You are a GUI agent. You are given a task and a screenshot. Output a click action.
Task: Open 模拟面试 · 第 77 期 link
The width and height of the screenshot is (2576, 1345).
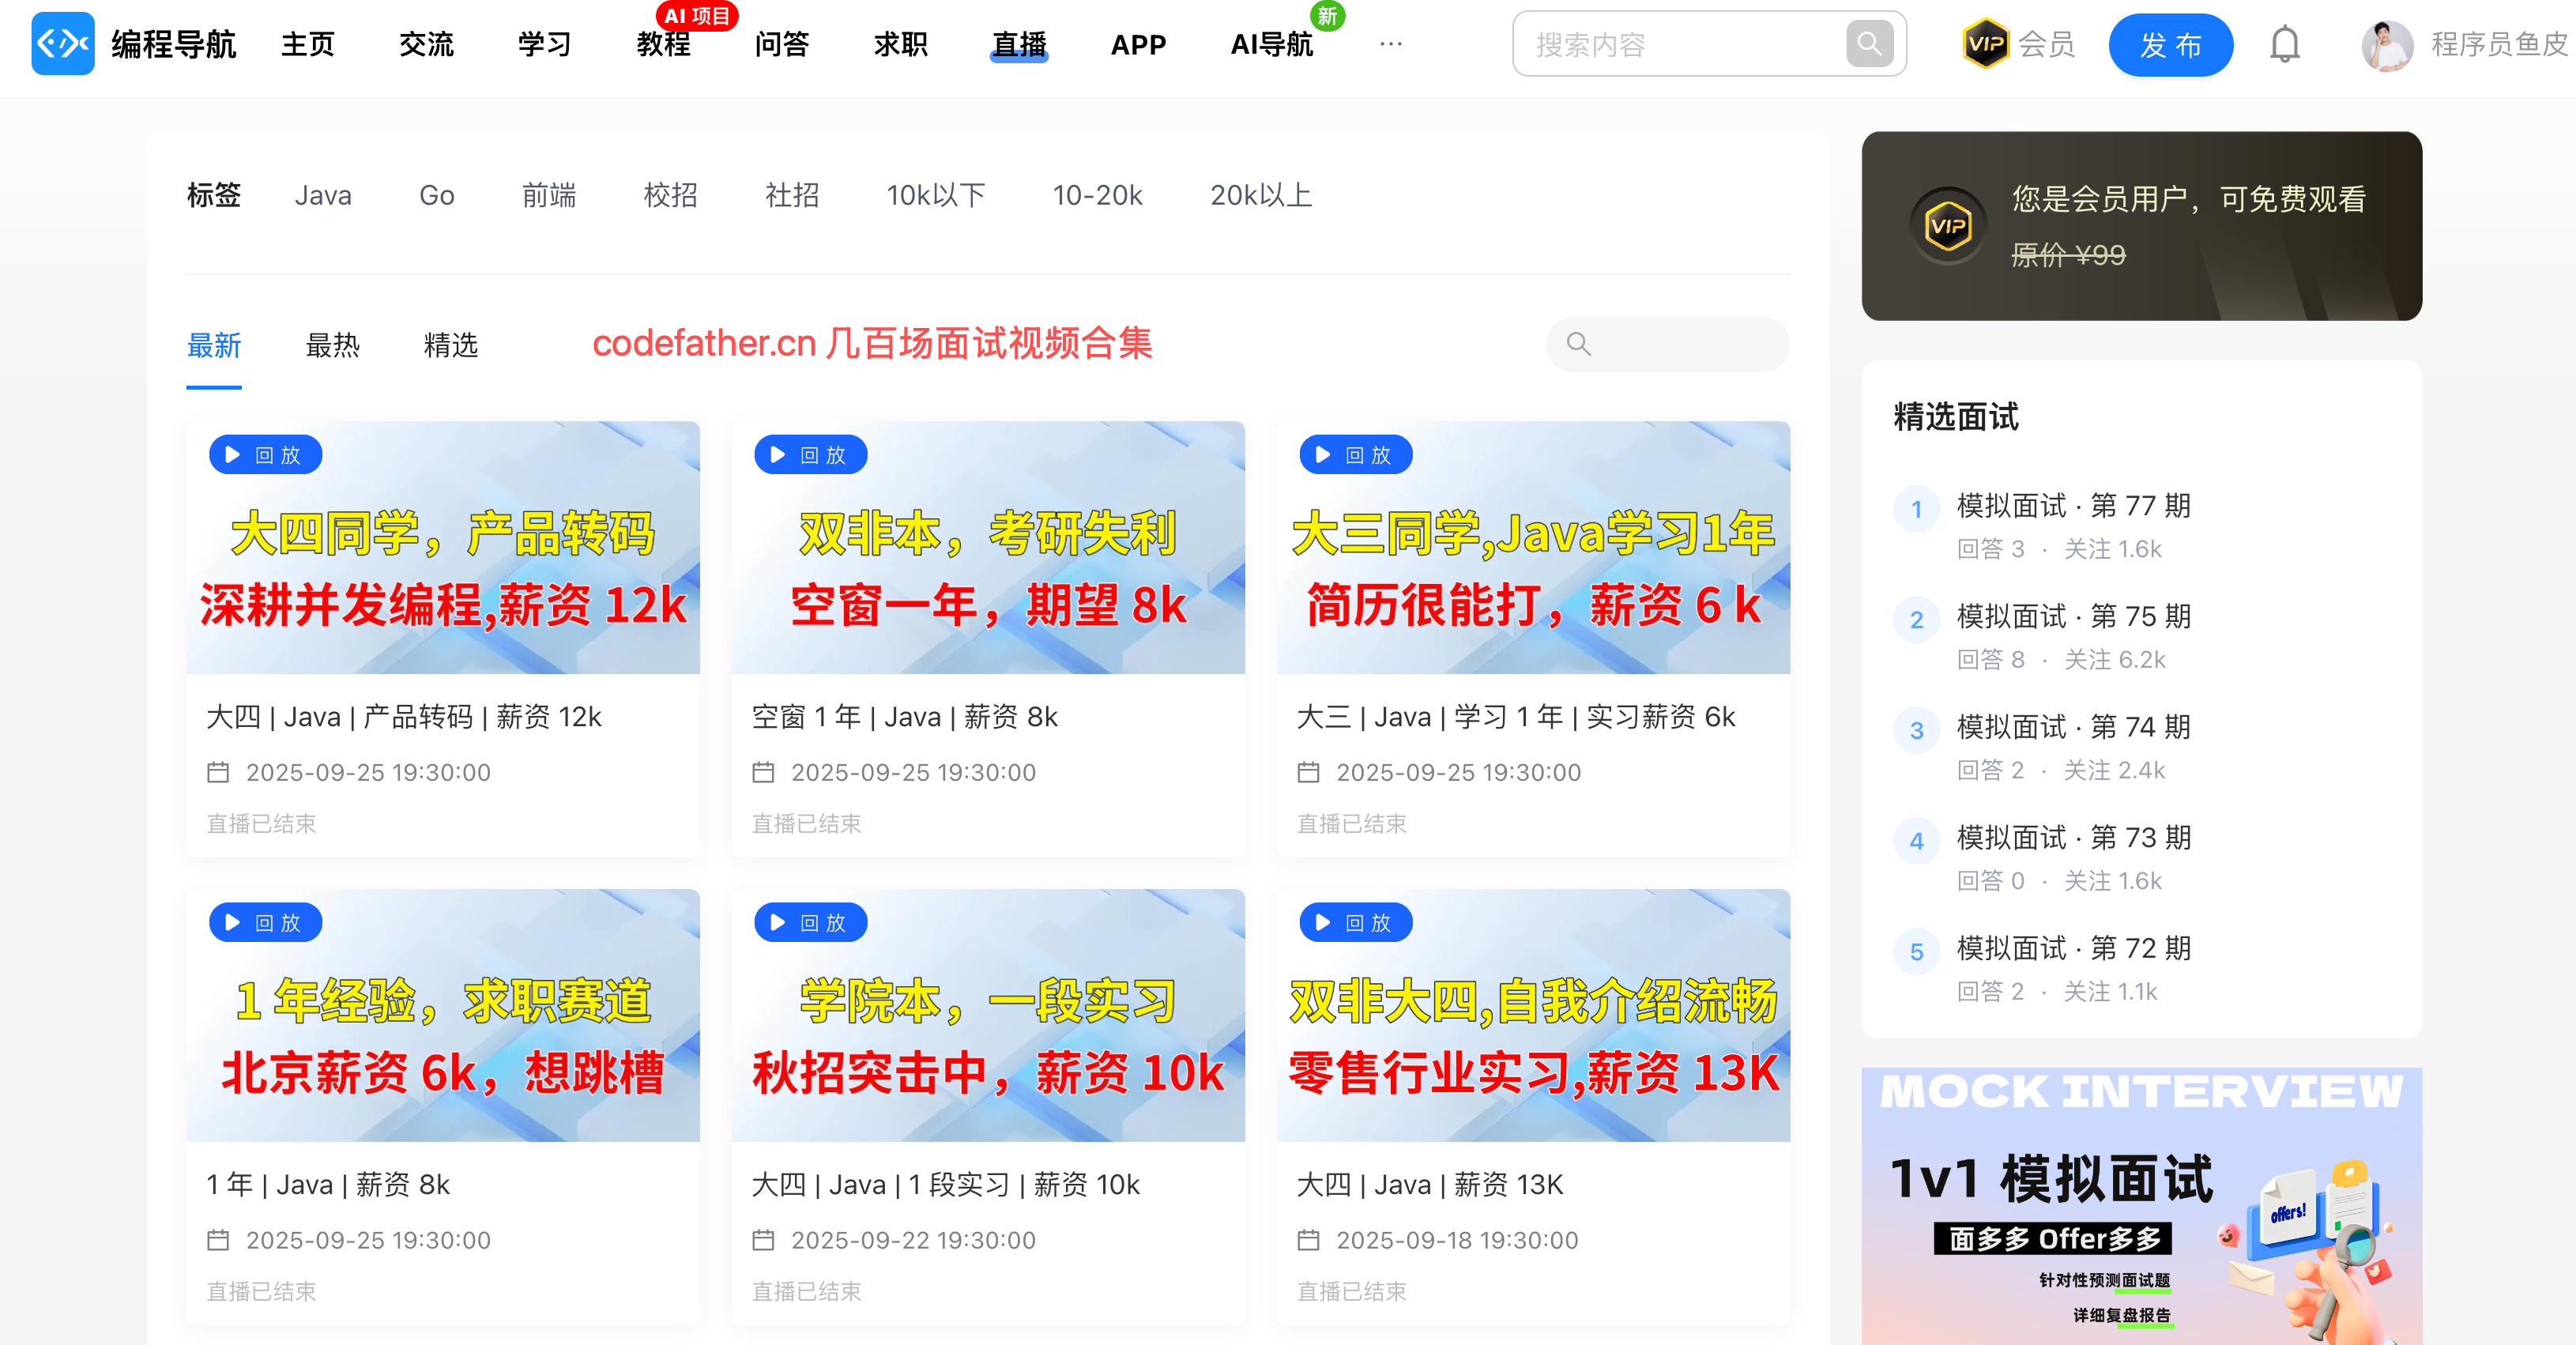2073,506
